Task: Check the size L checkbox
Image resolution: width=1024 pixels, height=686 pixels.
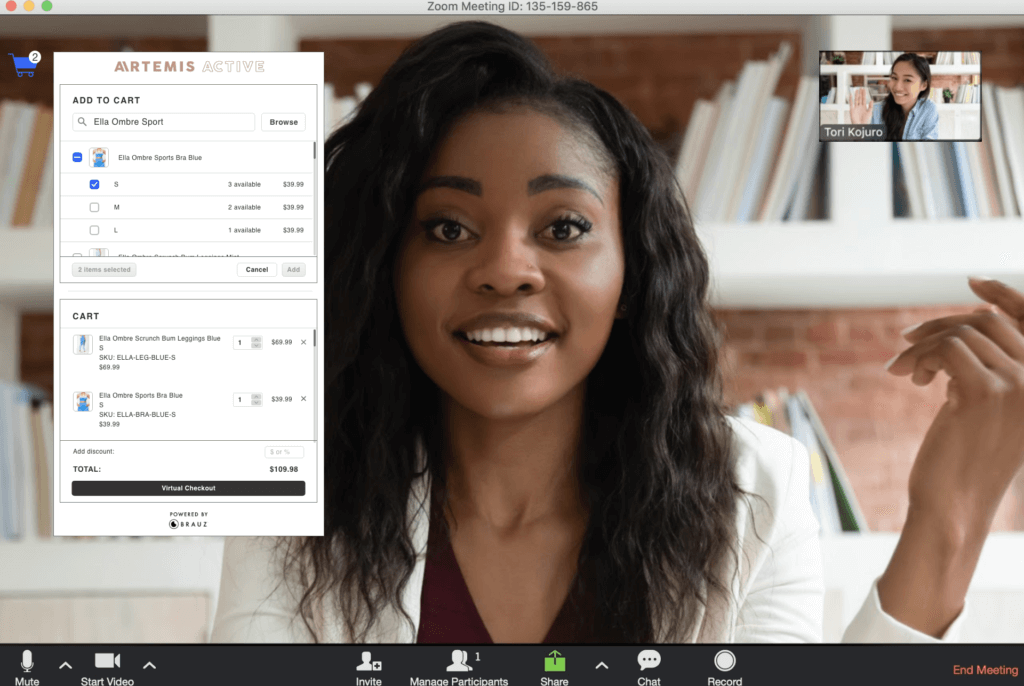Action: tap(95, 230)
